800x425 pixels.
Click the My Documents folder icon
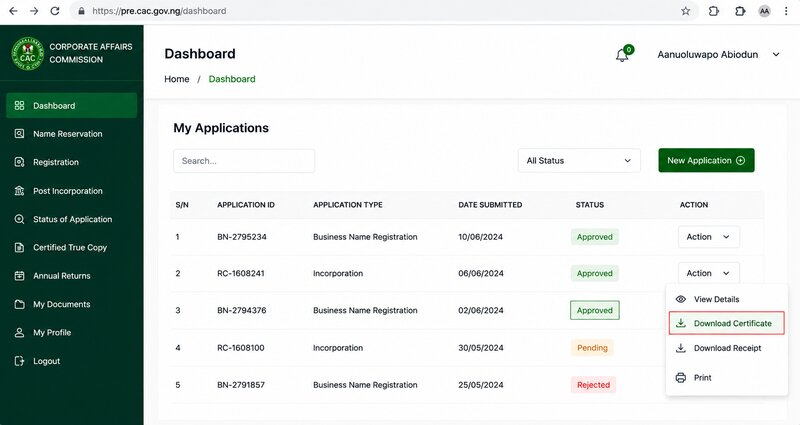[x=19, y=304]
